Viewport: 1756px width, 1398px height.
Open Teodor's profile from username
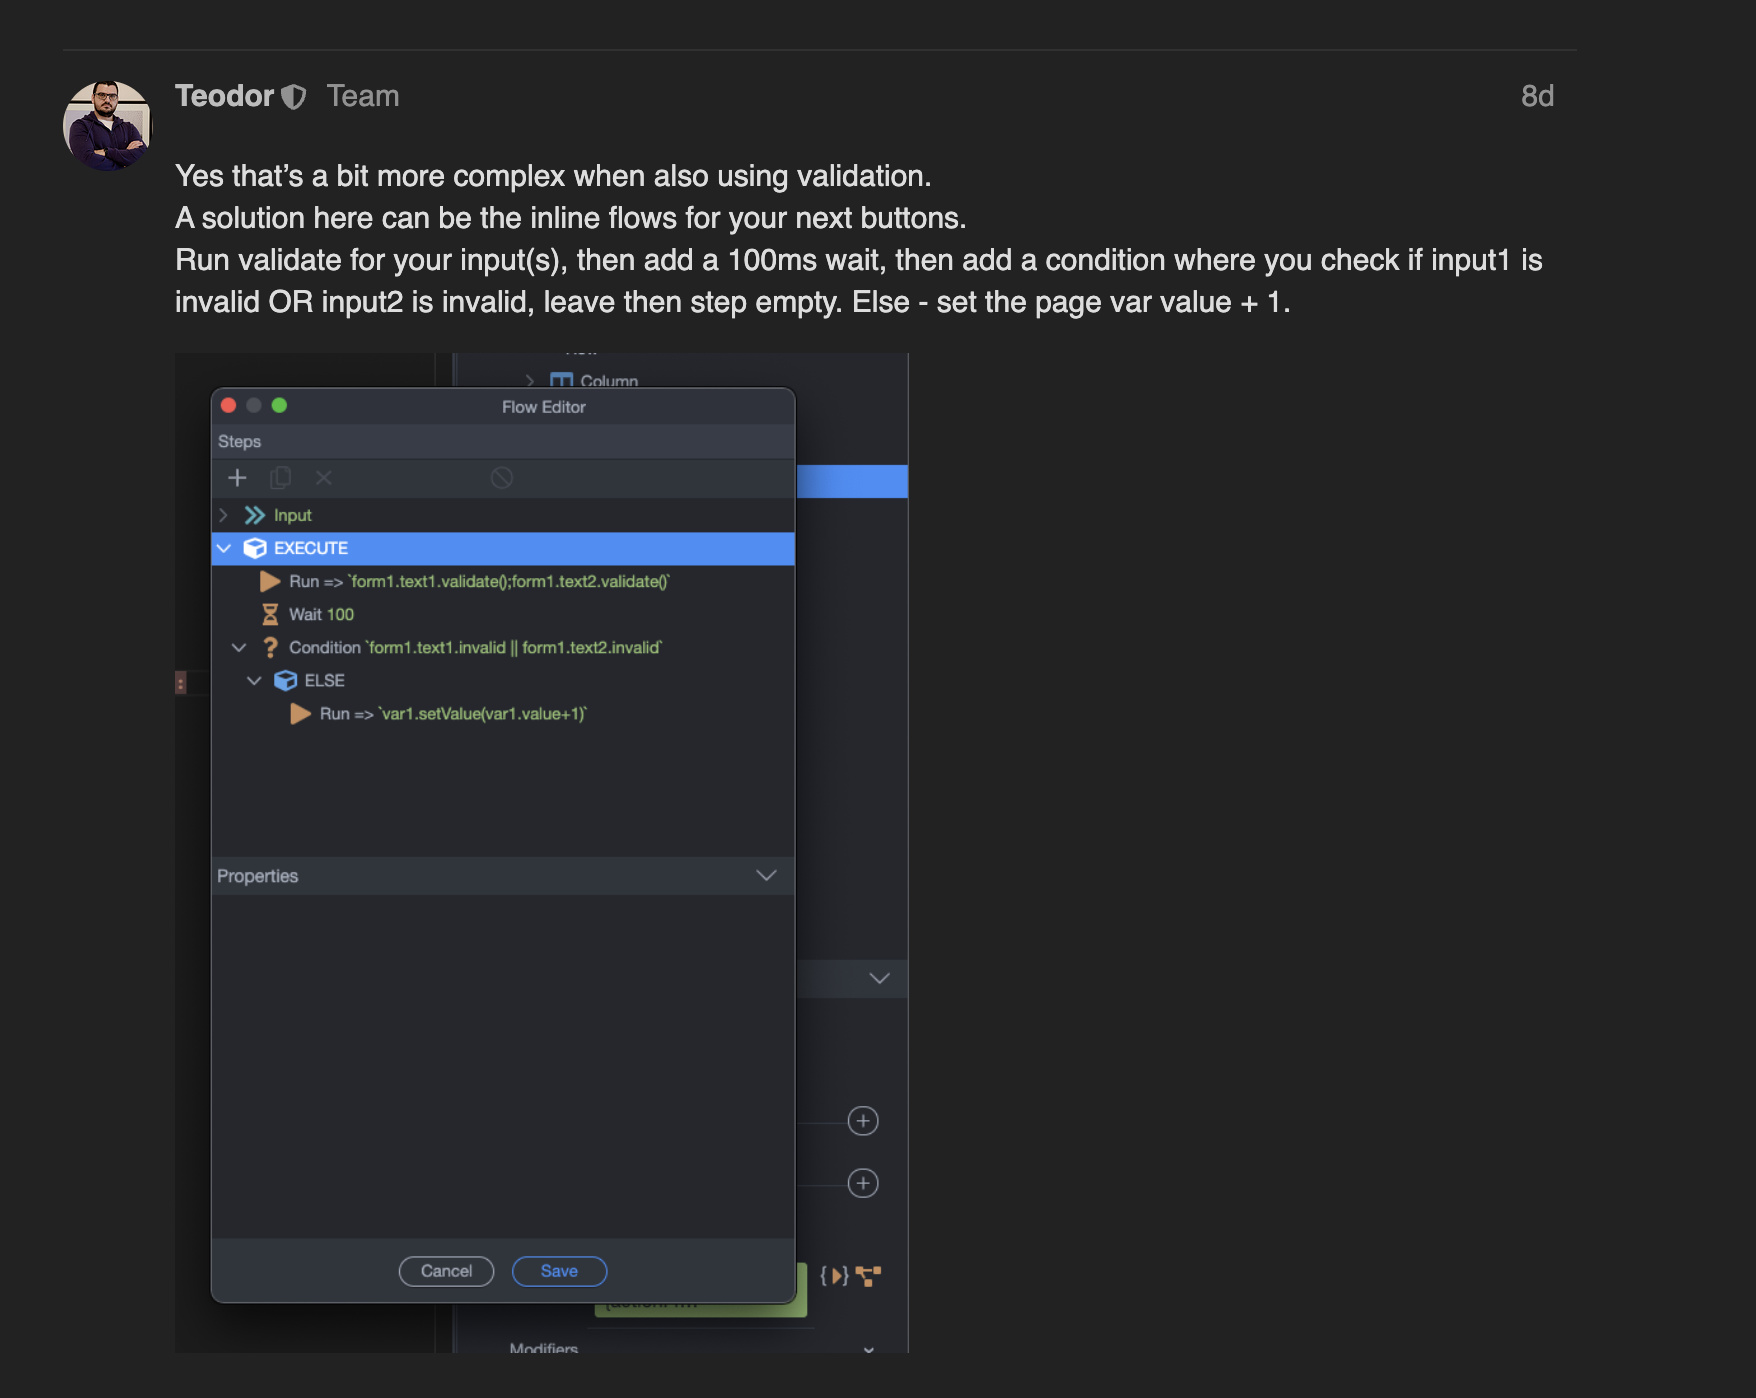click(224, 96)
